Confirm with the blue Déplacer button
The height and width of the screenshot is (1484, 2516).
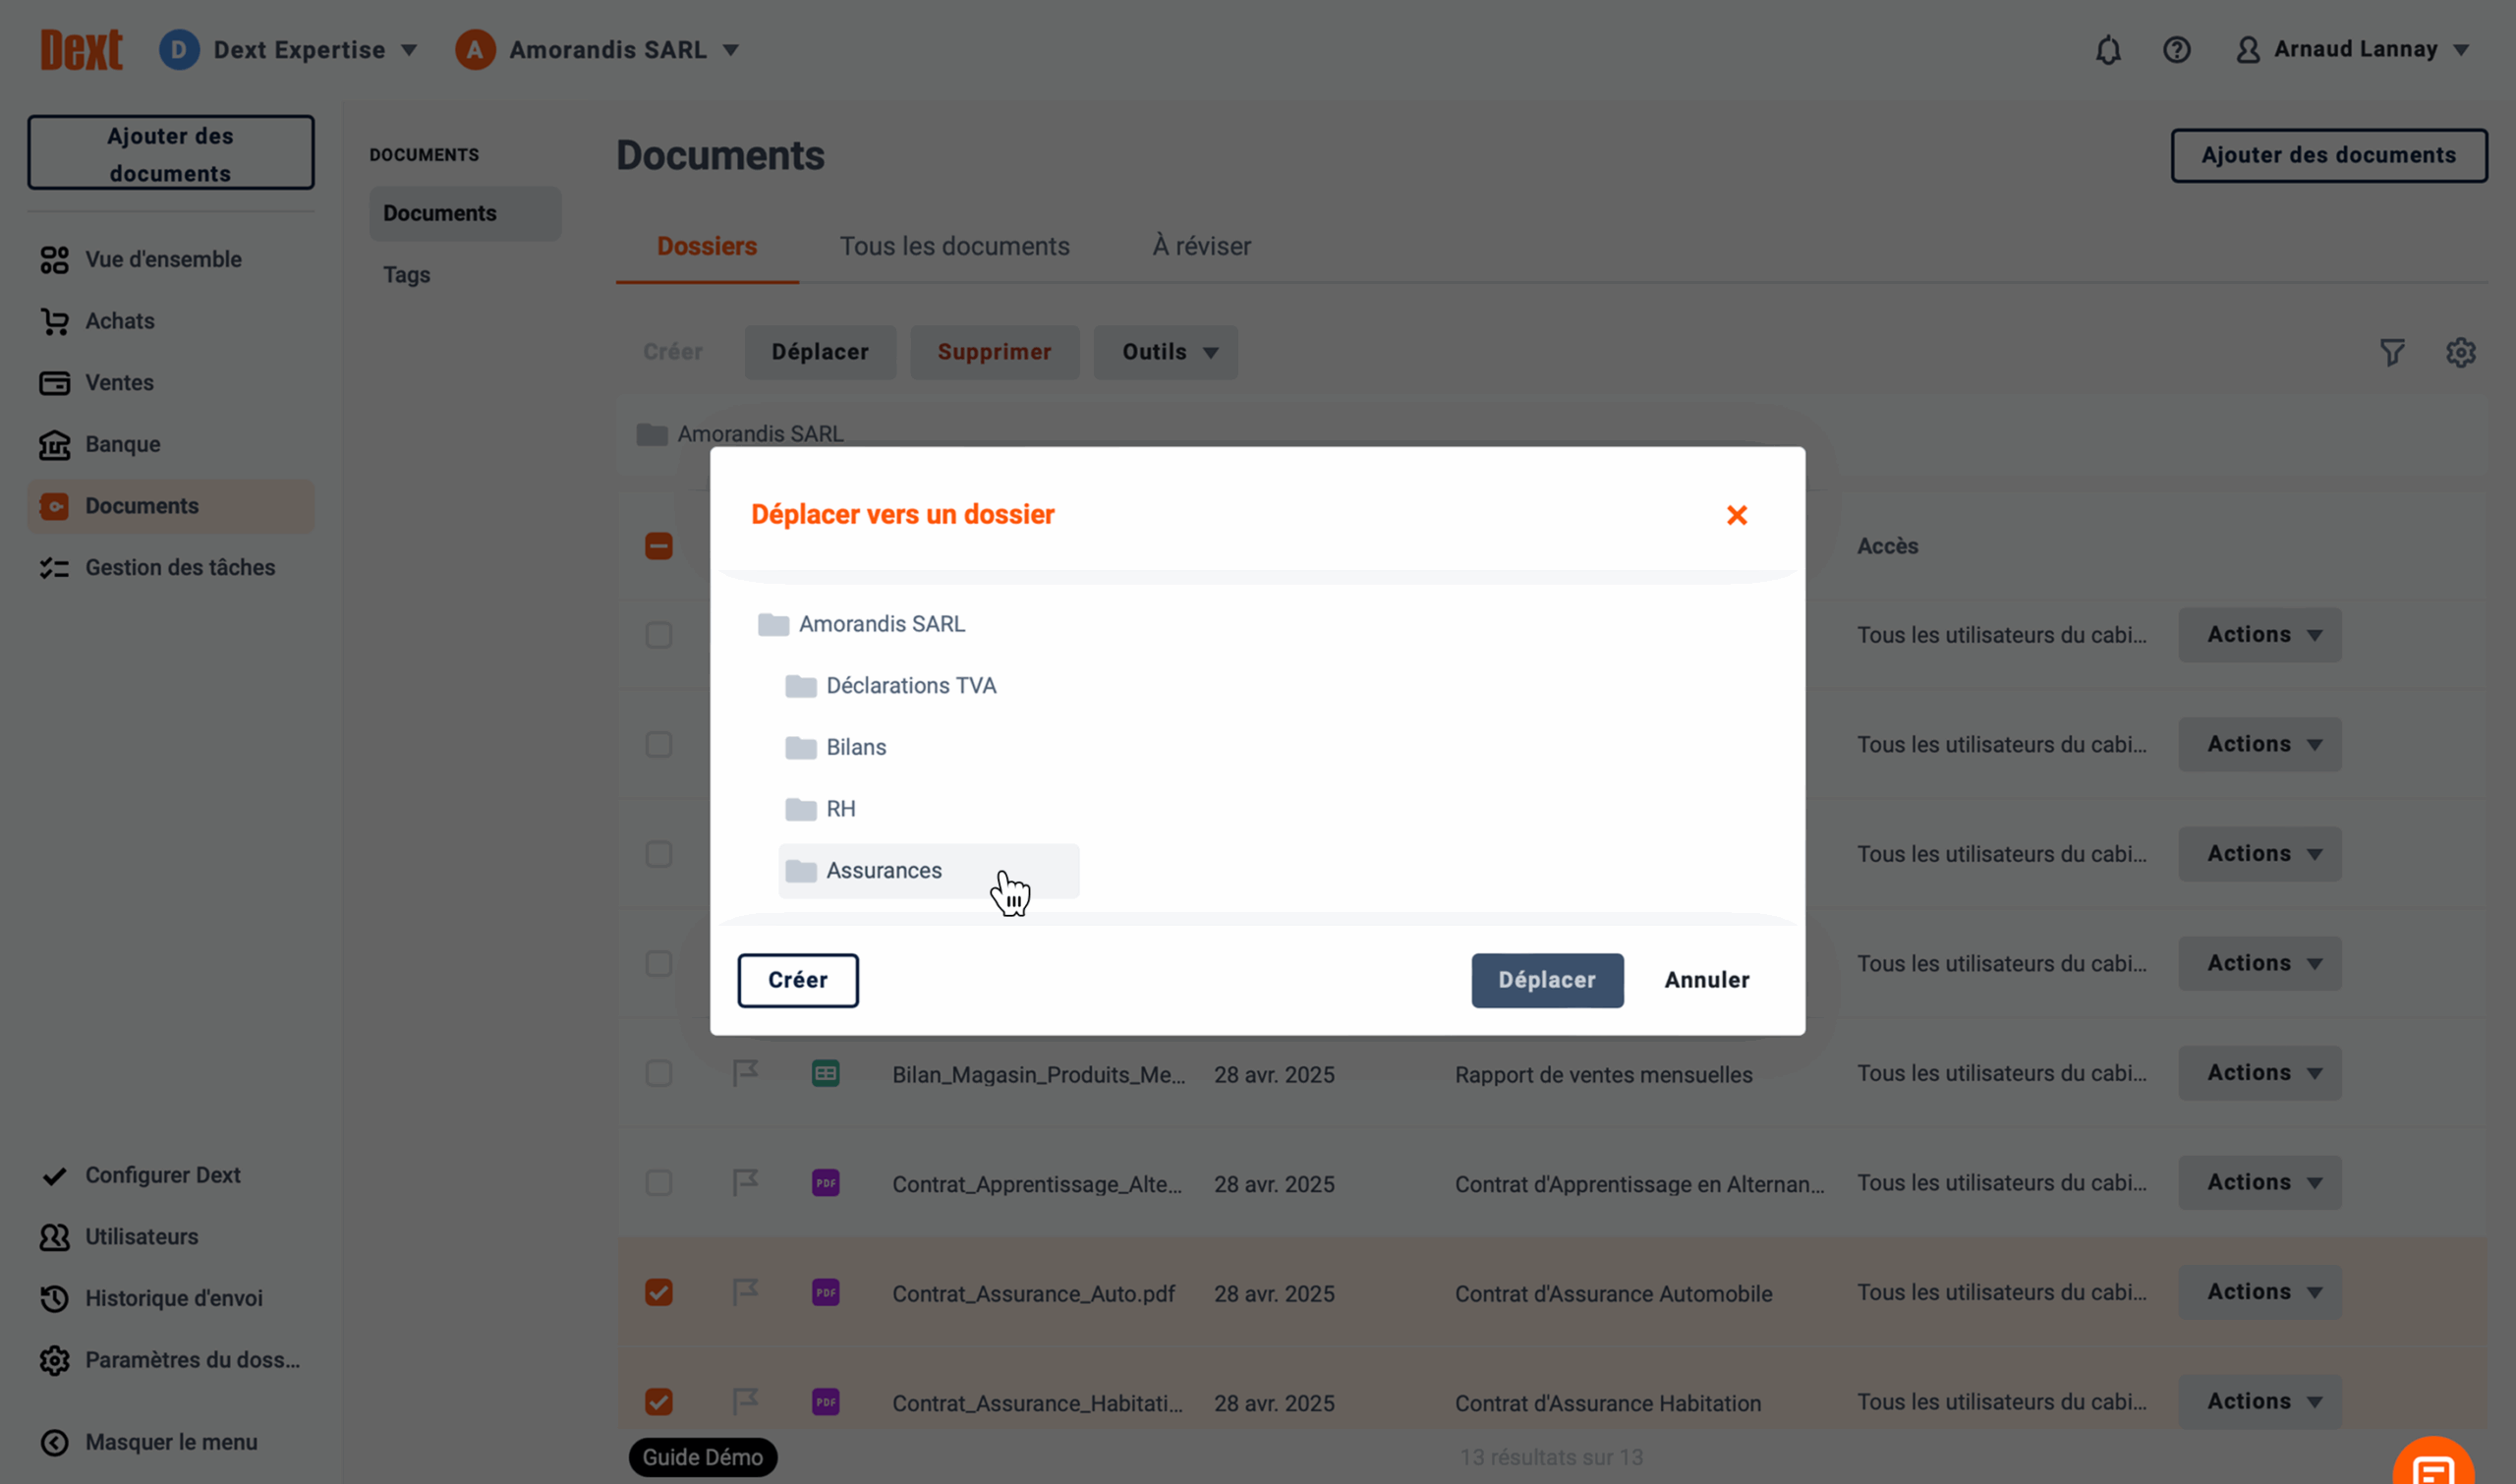pos(1547,980)
